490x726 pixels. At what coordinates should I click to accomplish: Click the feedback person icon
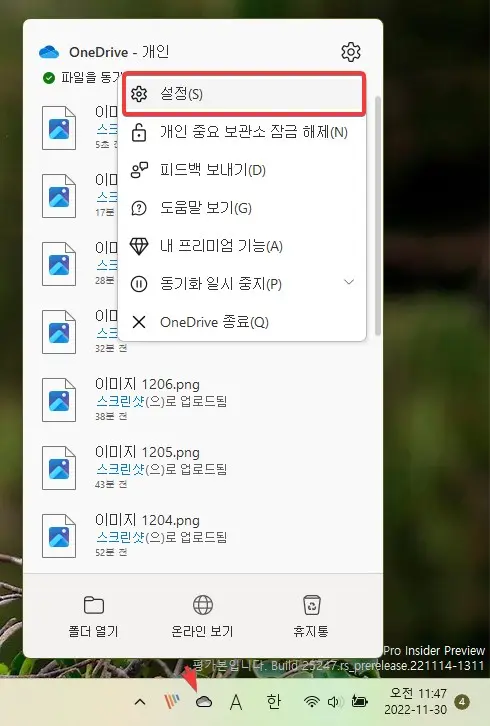139,170
